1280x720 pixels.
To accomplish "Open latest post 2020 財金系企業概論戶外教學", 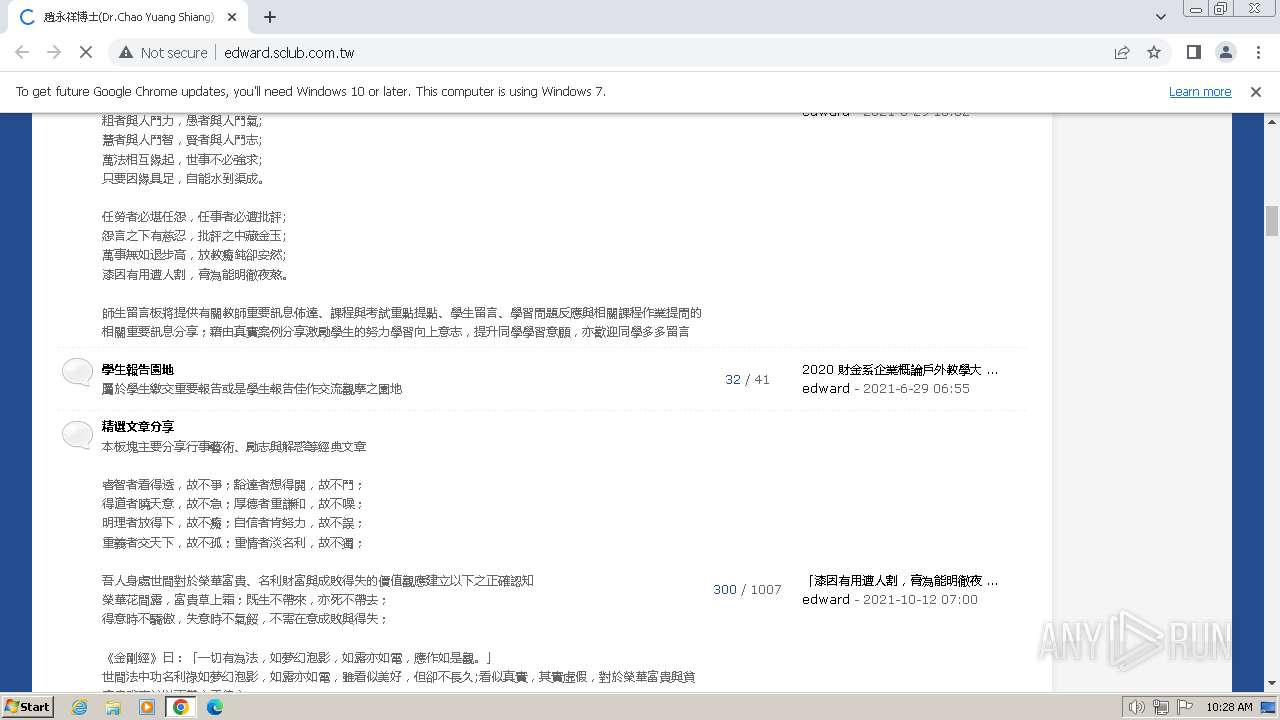I will [x=899, y=369].
